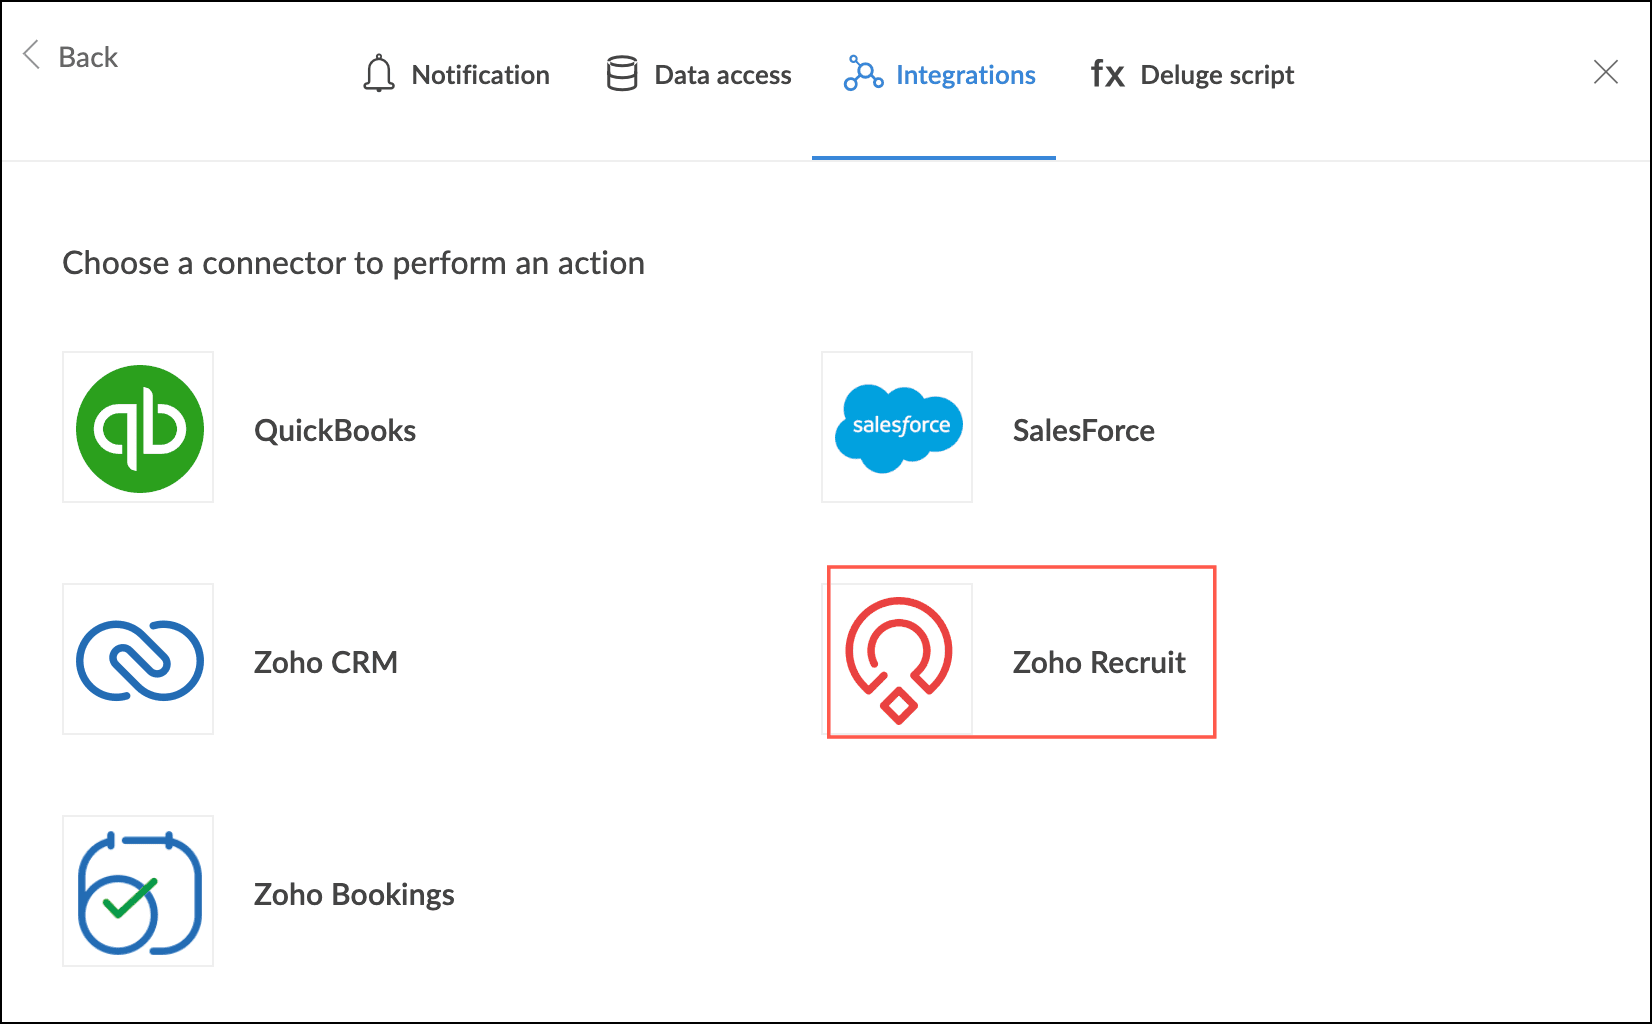This screenshot has width=1652, height=1024.
Task: Open the Zoho Bookings calendar icon
Action: click(x=139, y=892)
